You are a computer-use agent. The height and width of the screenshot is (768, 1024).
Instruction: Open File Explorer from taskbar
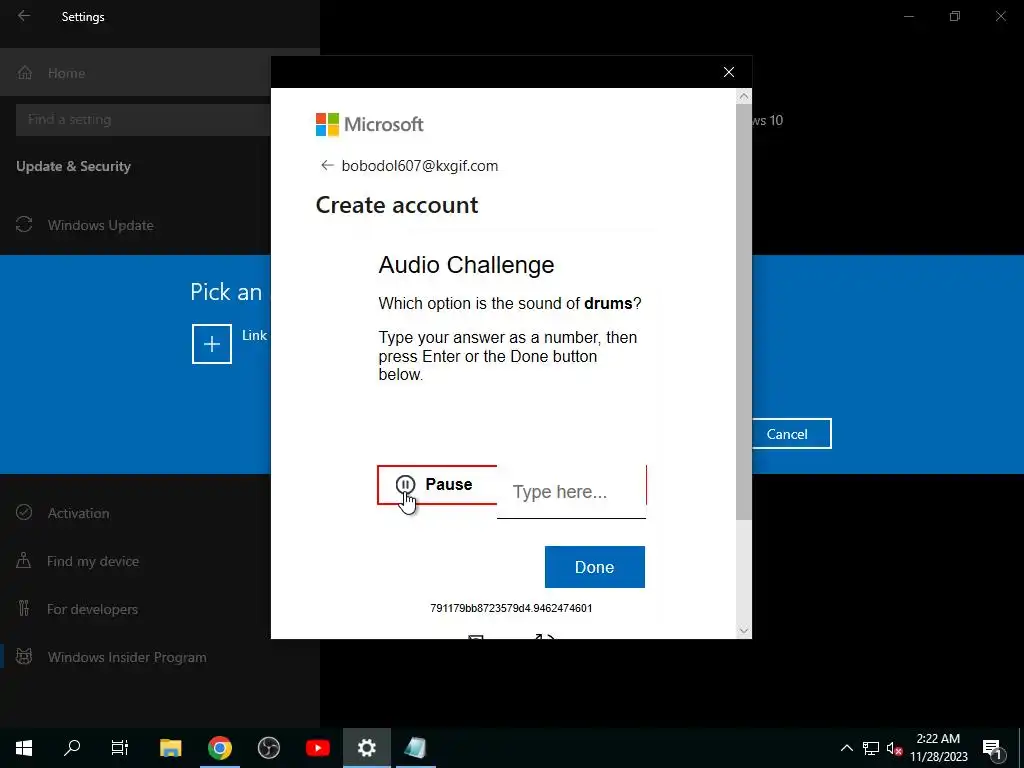(170, 748)
